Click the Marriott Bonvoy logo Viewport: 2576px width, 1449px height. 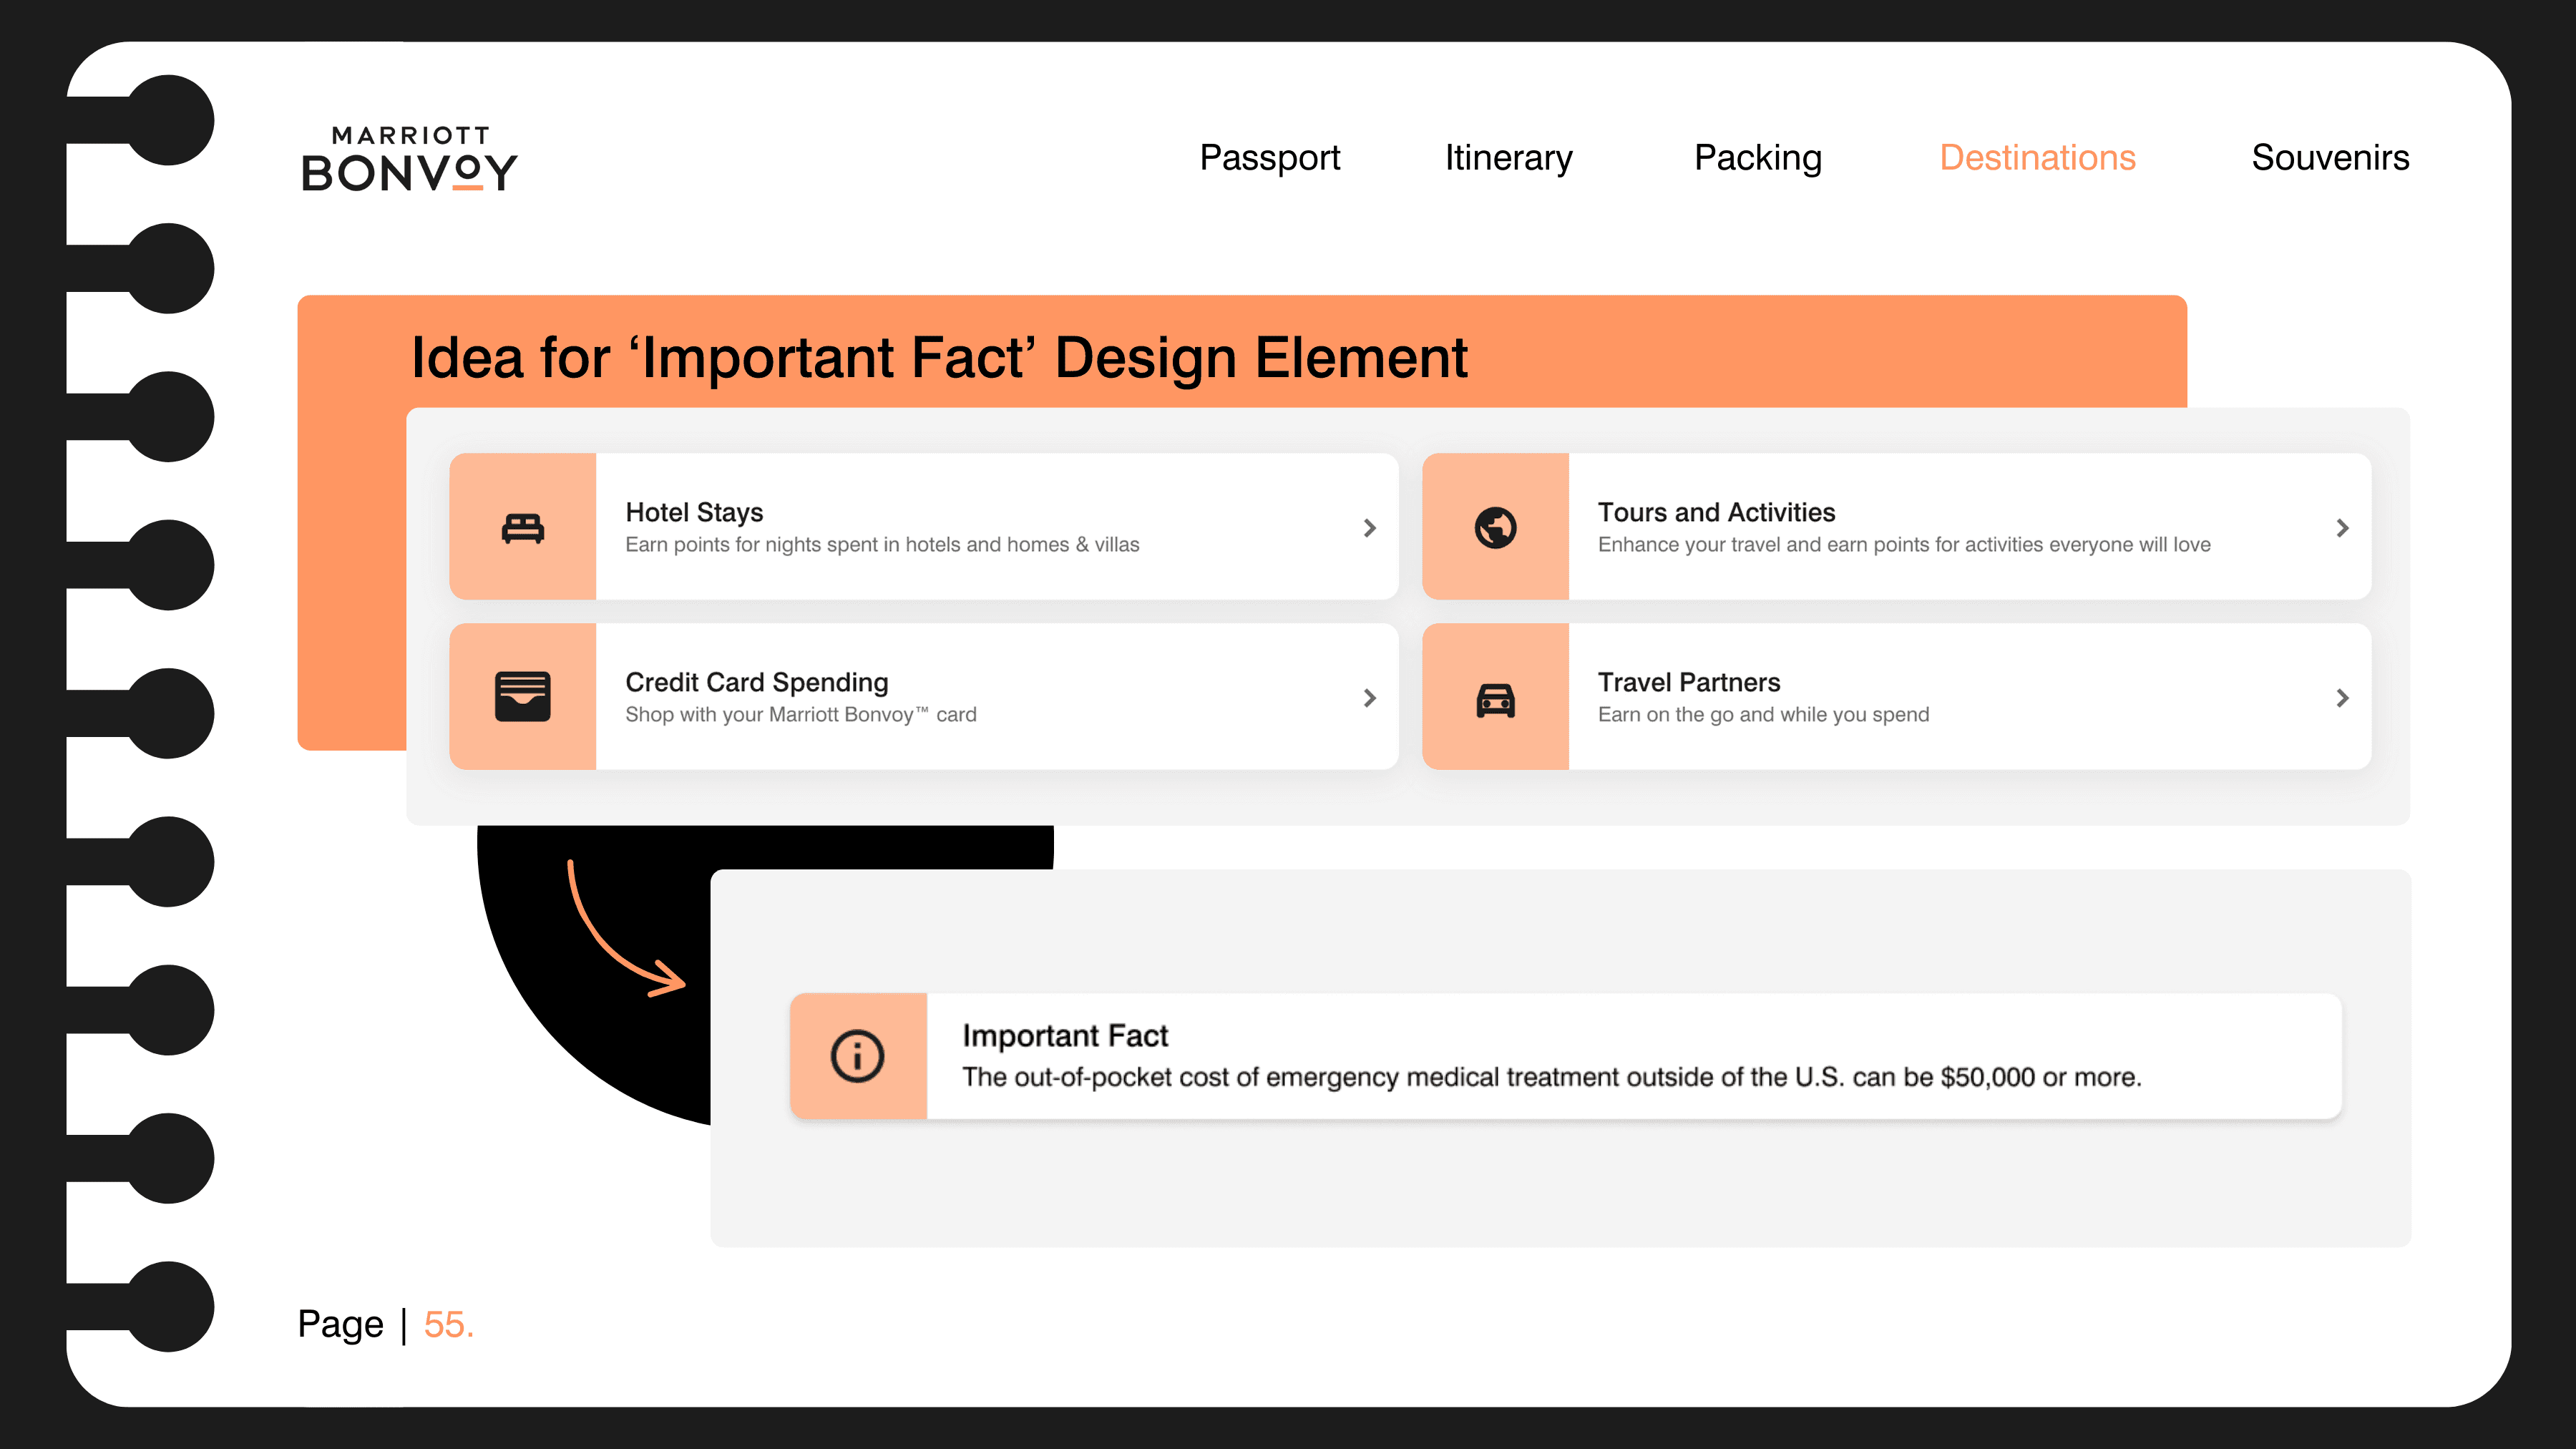pyautogui.click(x=409, y=158)
